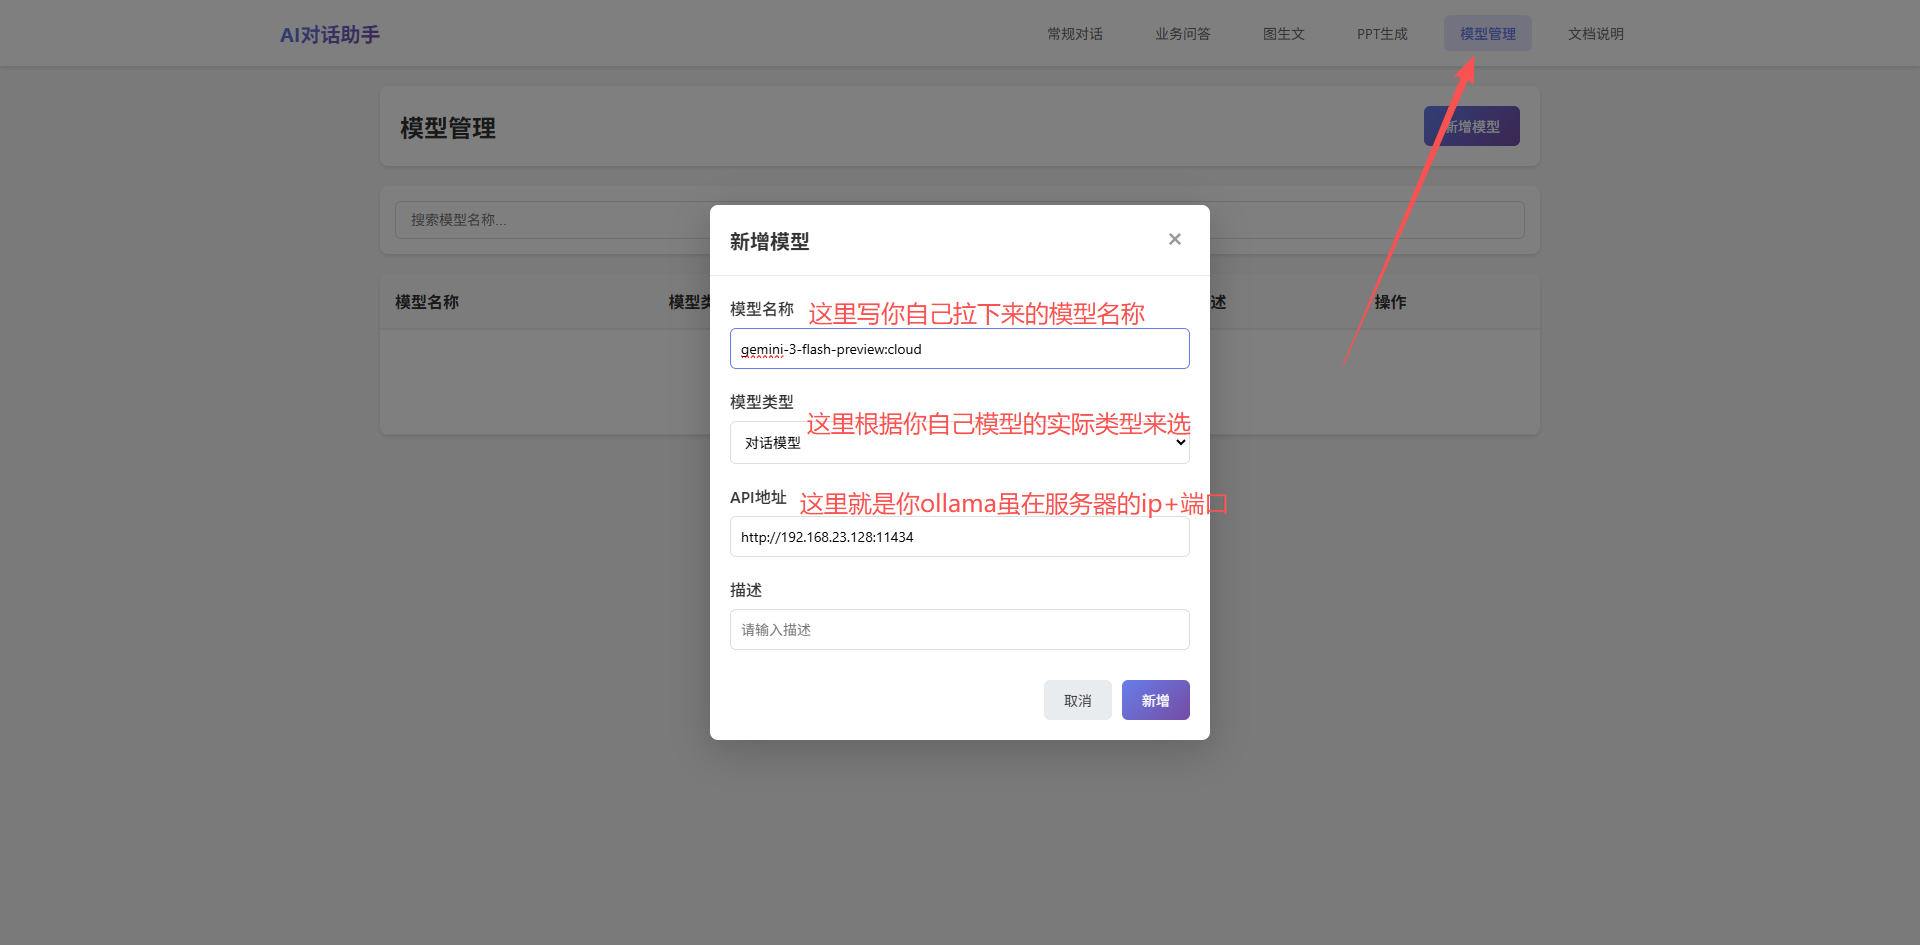This screenshot has width=1920, height=945.
Task: Click the 取消 button
Action: click(1078, 700)
